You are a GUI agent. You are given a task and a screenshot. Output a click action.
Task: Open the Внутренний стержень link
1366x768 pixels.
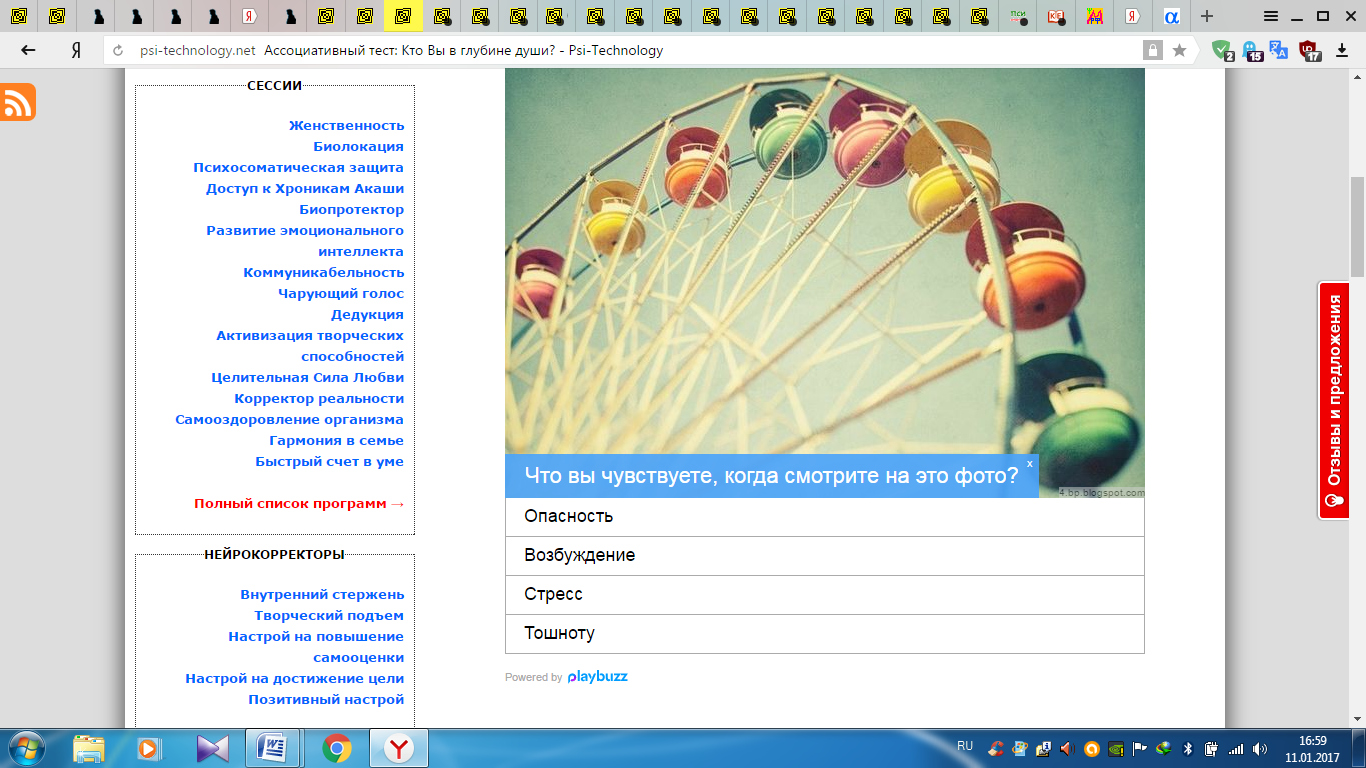click(x=322, y=594)
